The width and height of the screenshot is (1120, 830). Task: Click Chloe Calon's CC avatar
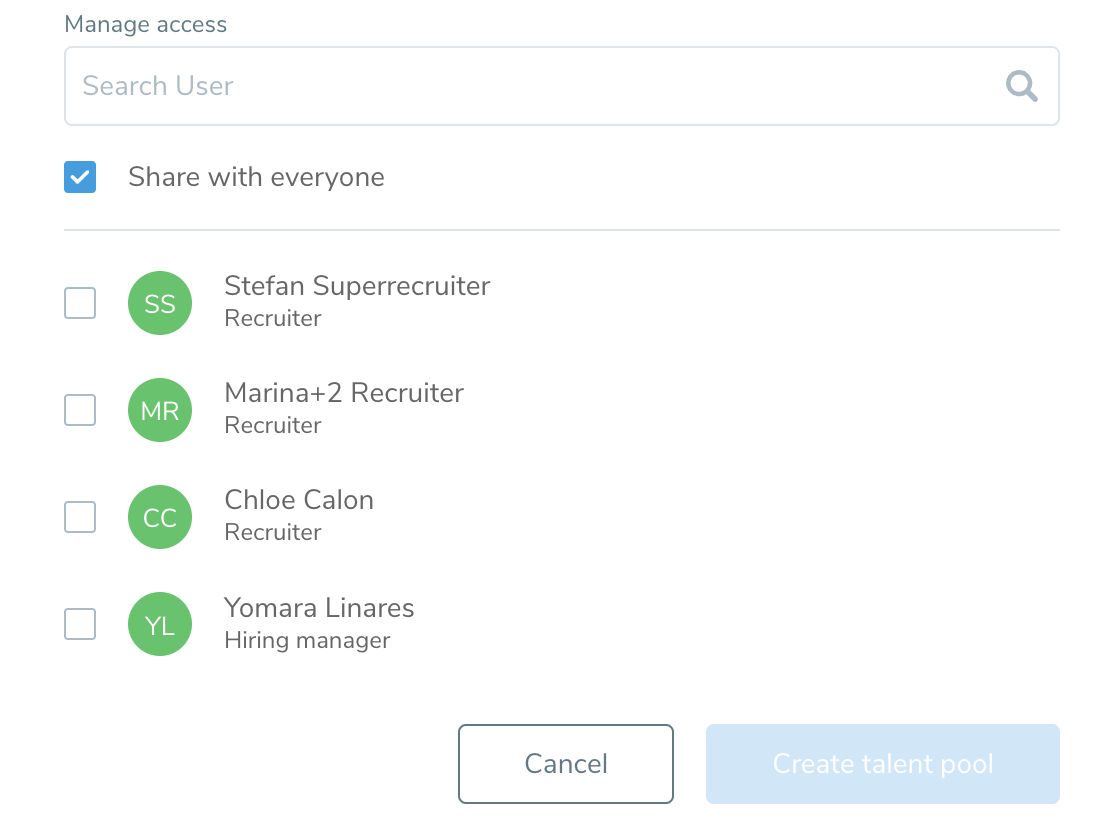(160, 517)
